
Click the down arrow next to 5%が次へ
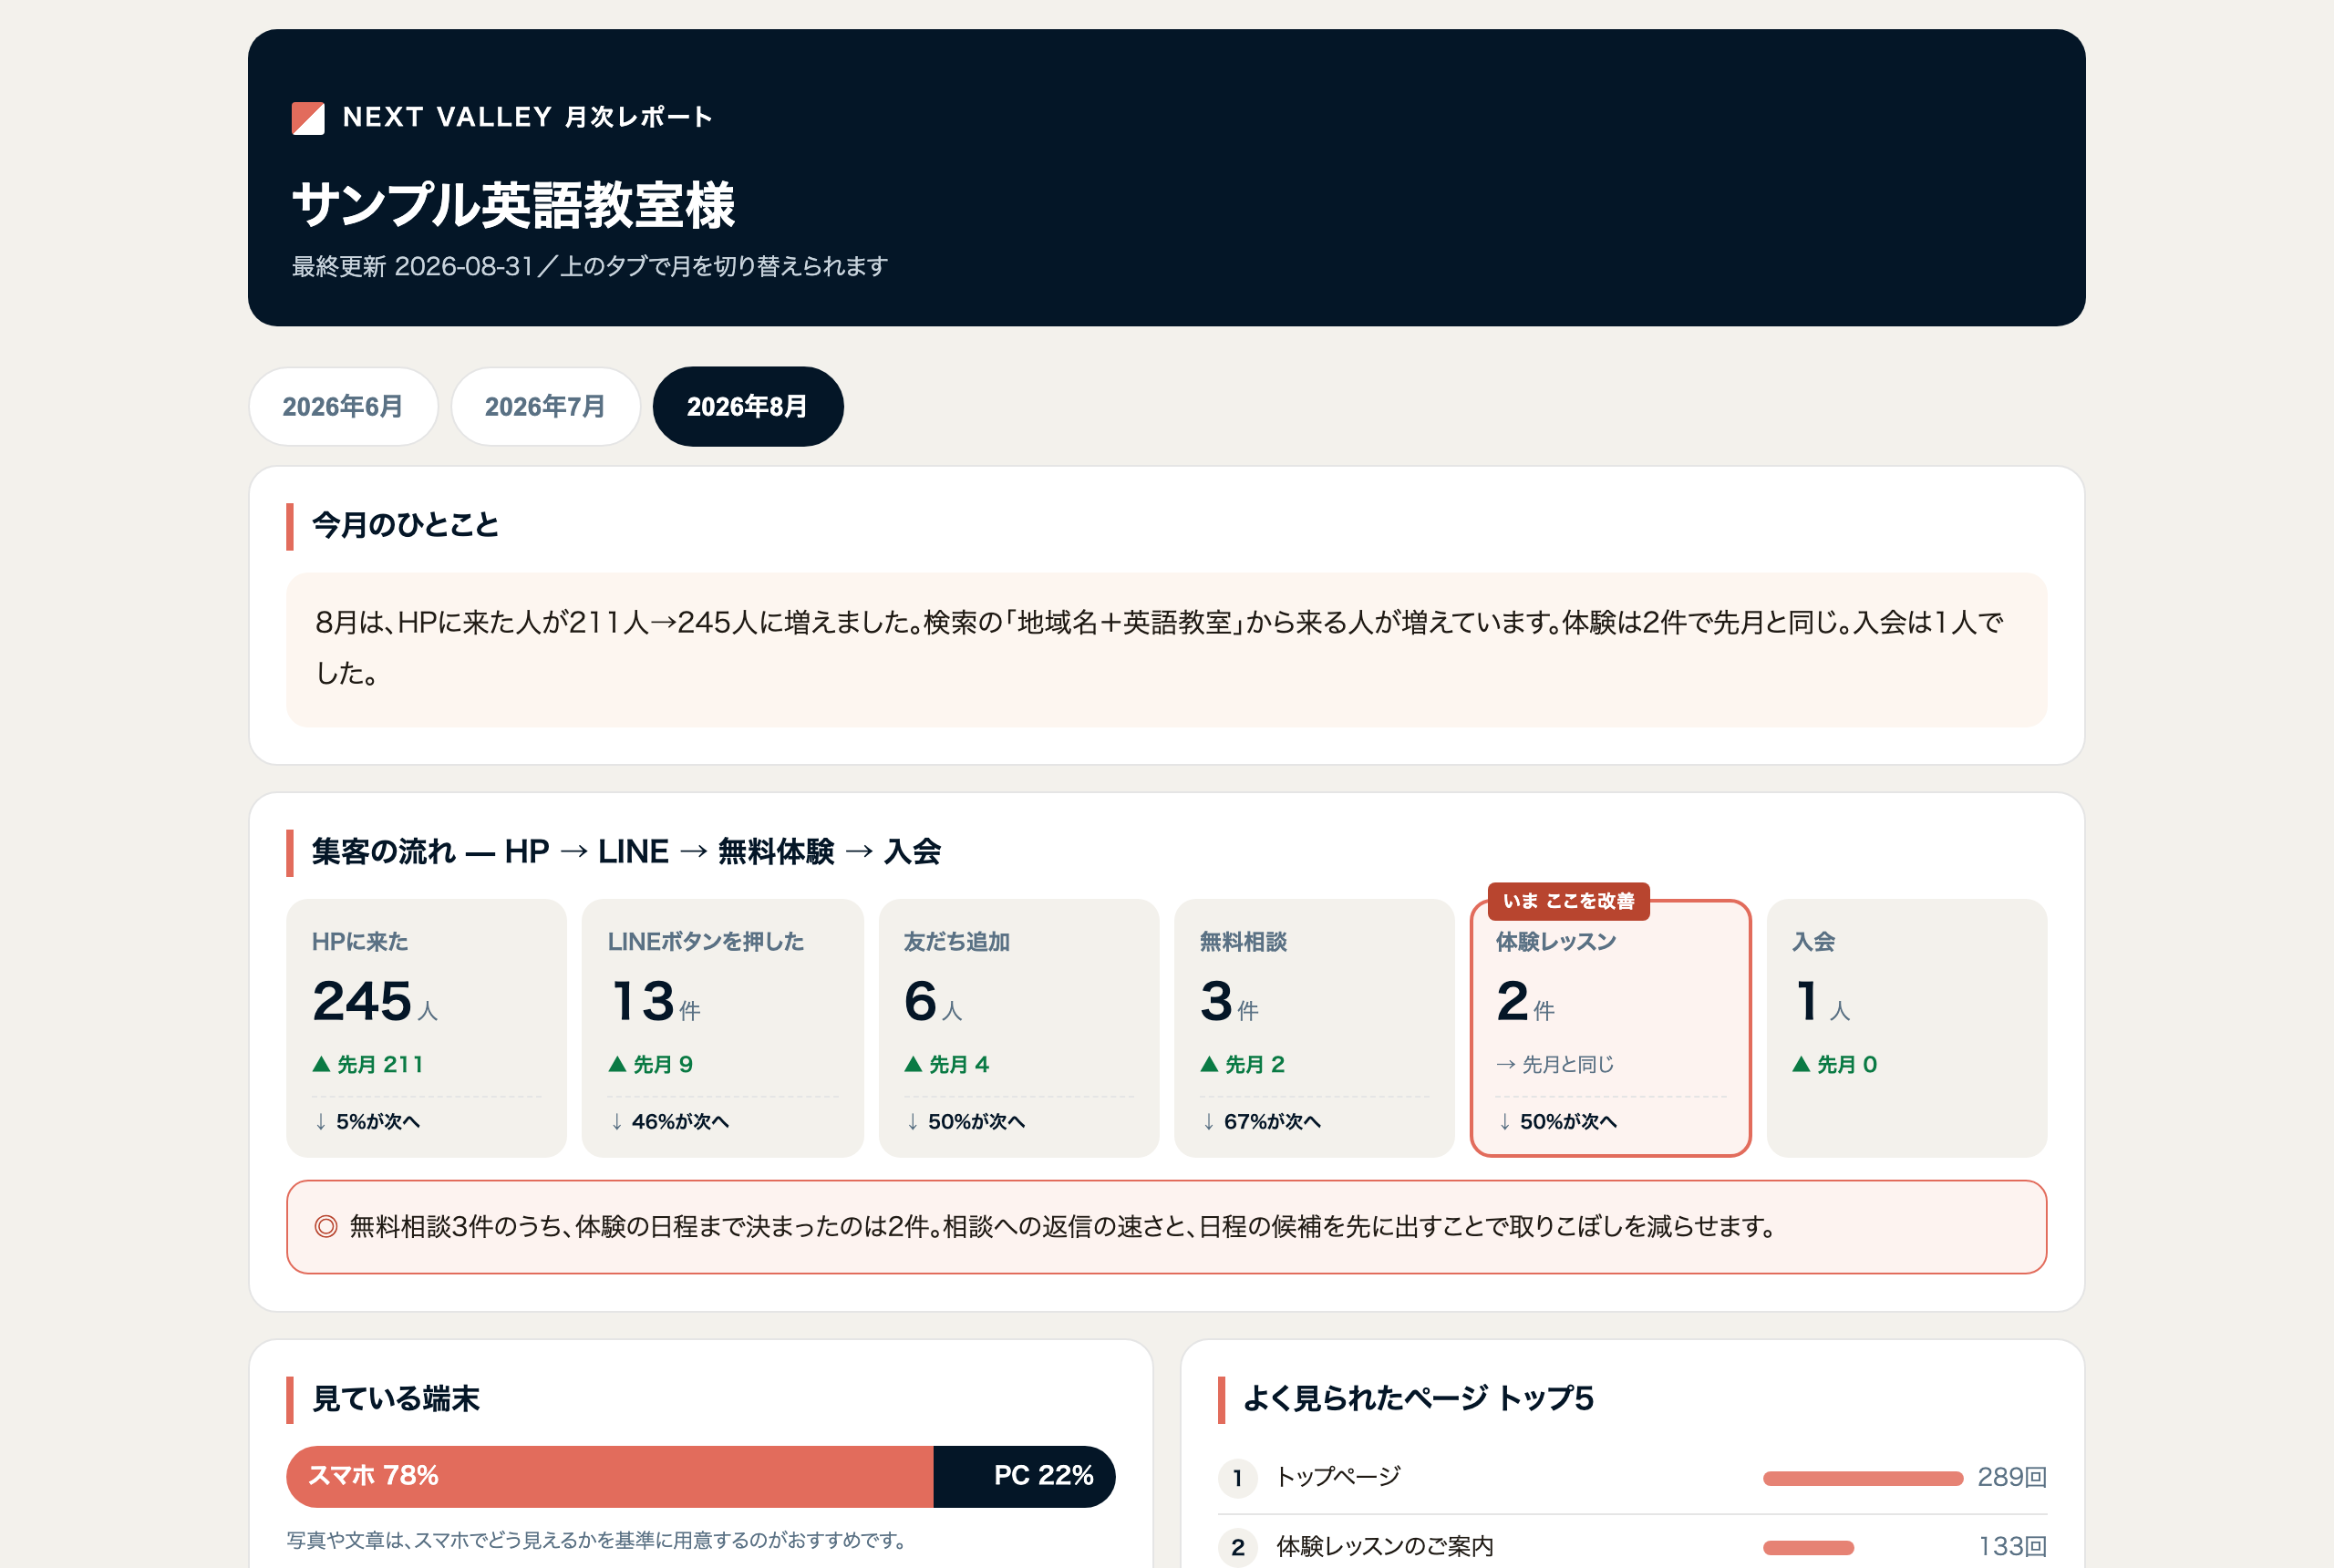point(320,1122)
